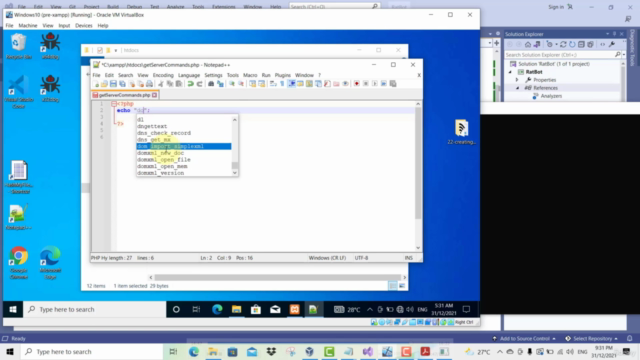The height and width of the screenshot is (360, 640).
Task: Open the Notepad++ File menu
Action: (96, 75)
